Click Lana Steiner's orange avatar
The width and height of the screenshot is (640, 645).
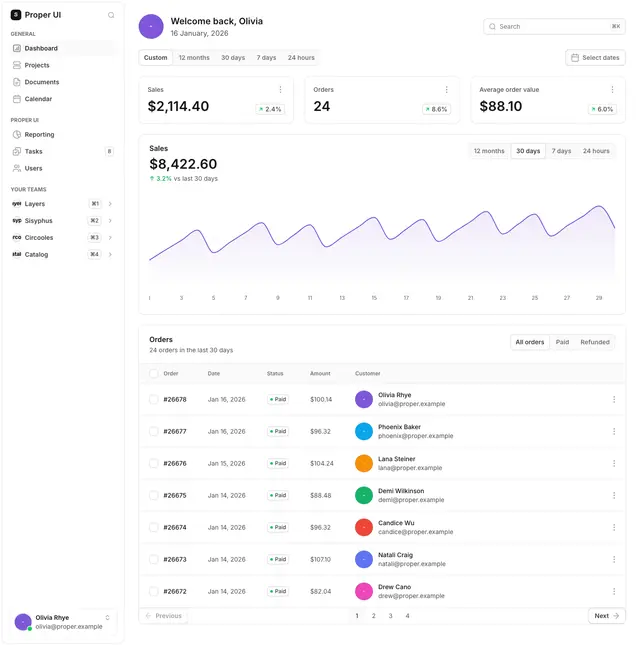364,463
